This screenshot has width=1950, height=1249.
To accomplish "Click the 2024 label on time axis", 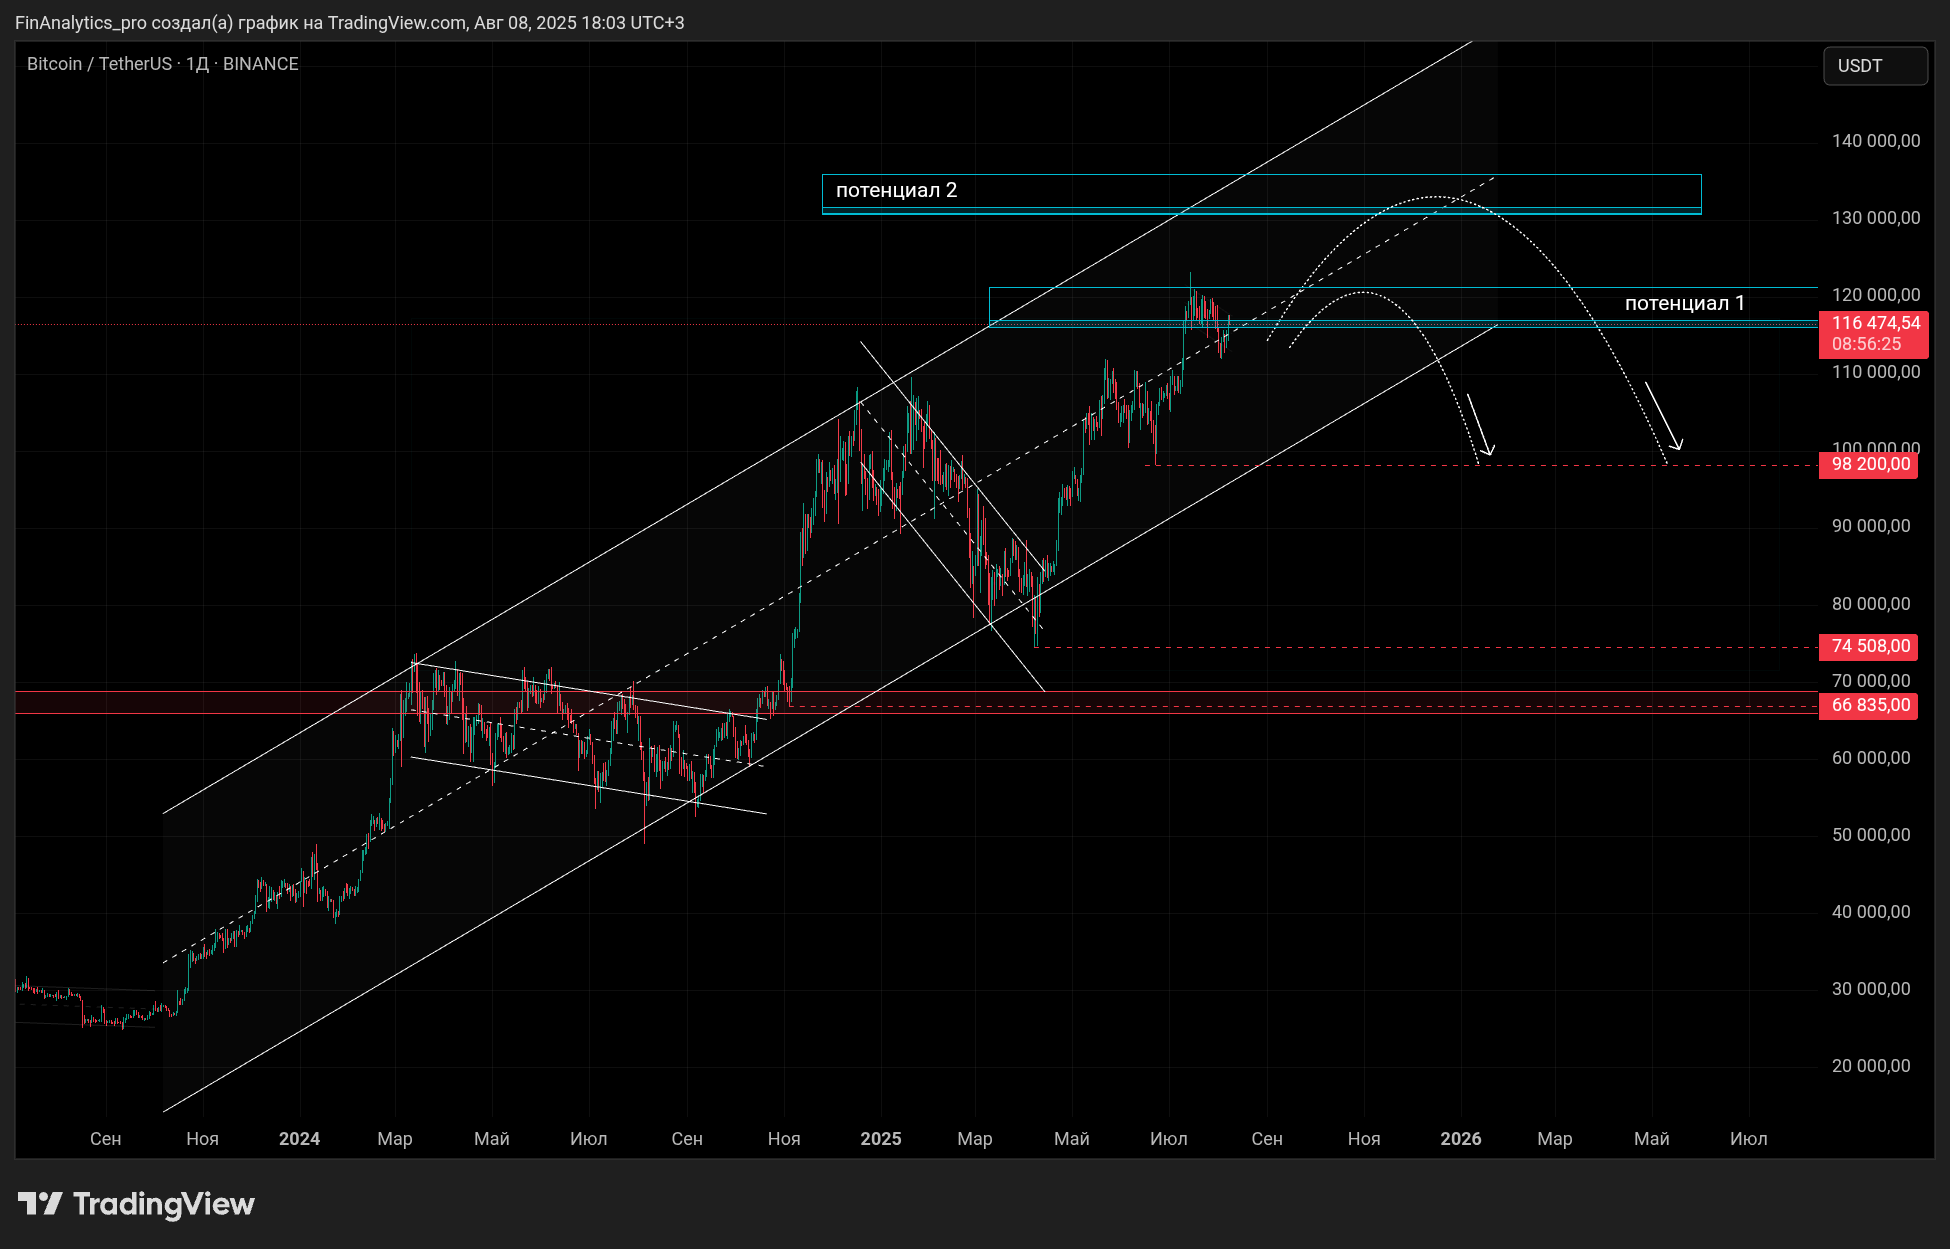I will click(x=299, y=1139).
